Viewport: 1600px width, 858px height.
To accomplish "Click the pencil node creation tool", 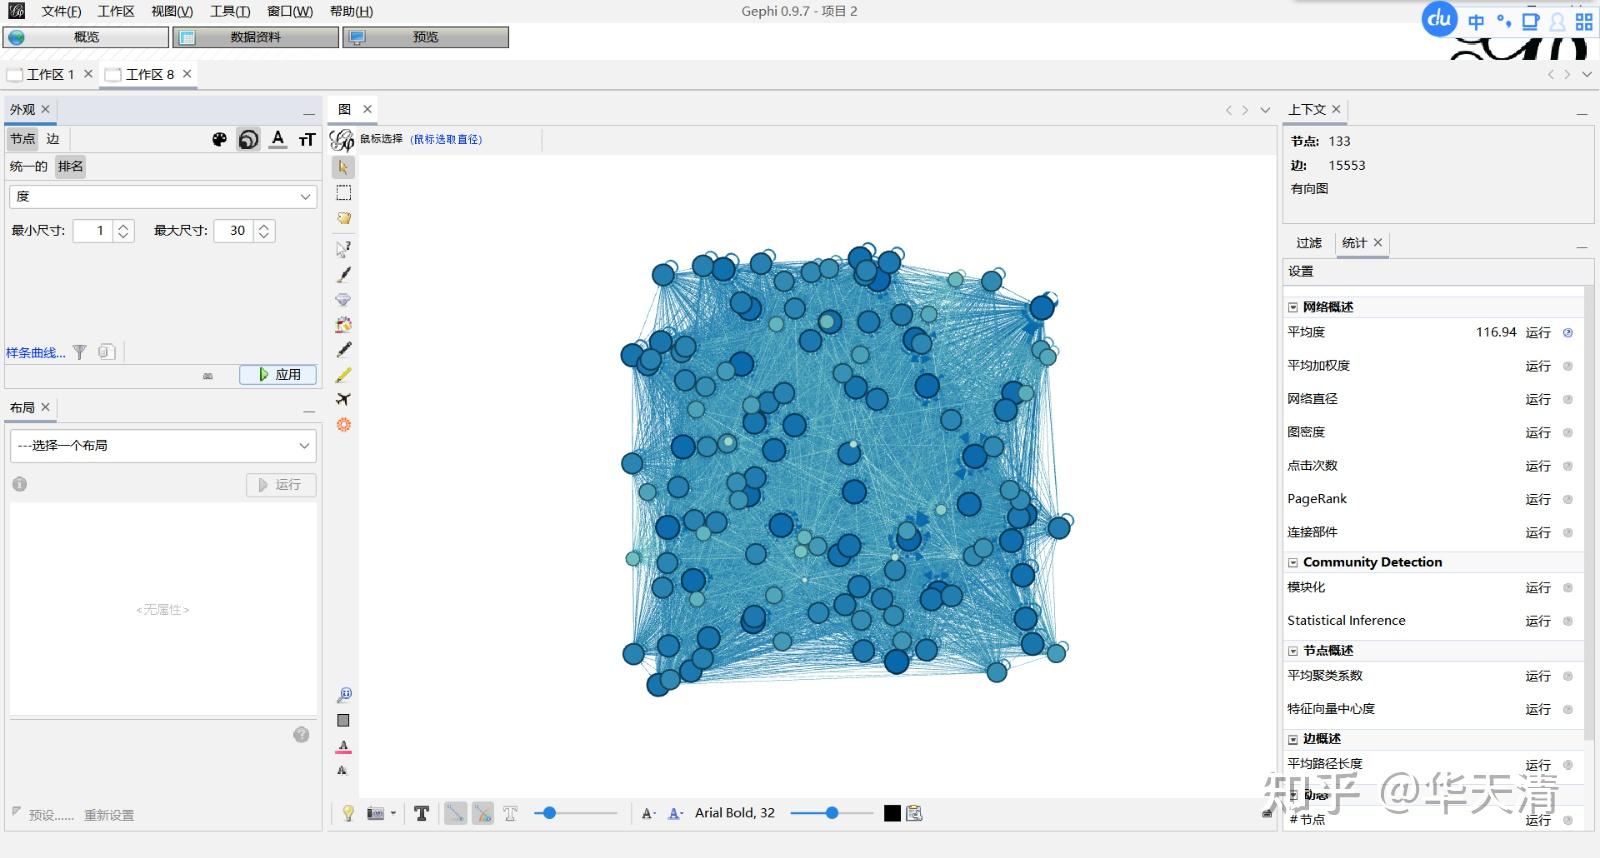I will point(343,349).
